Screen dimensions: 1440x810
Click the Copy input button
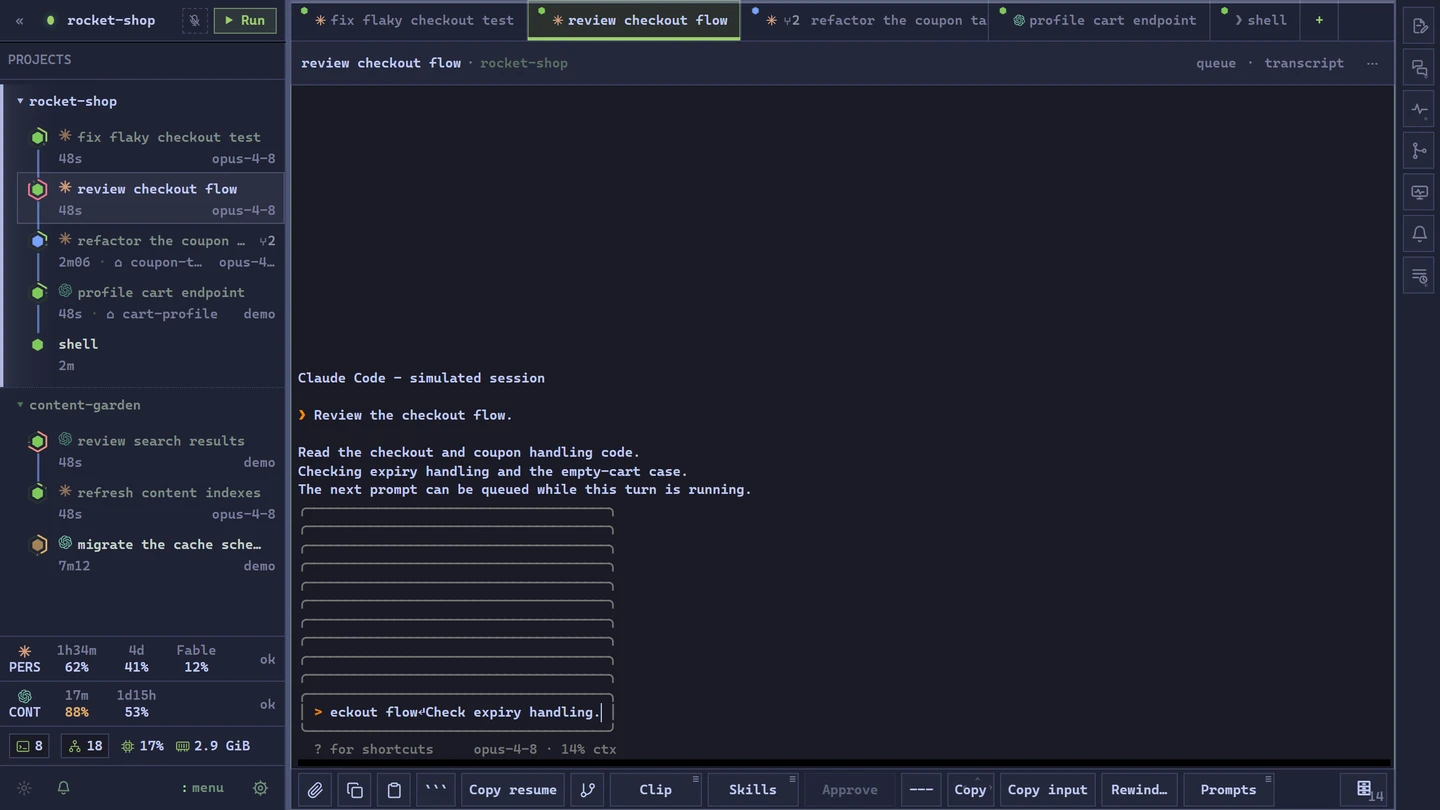[x=1047, y=790]
